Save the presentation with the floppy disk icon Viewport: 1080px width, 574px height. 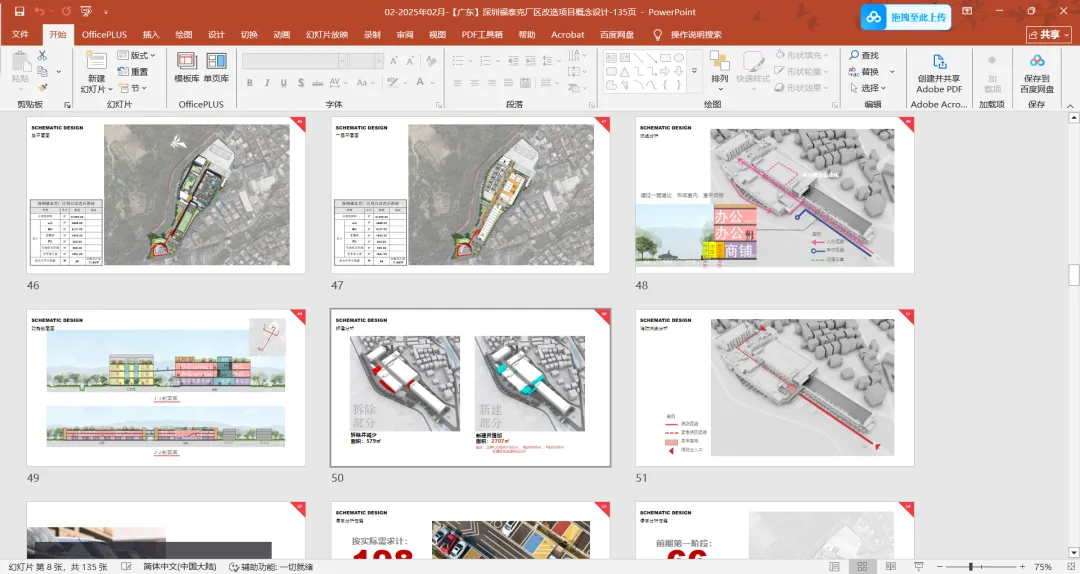point(19,12)
